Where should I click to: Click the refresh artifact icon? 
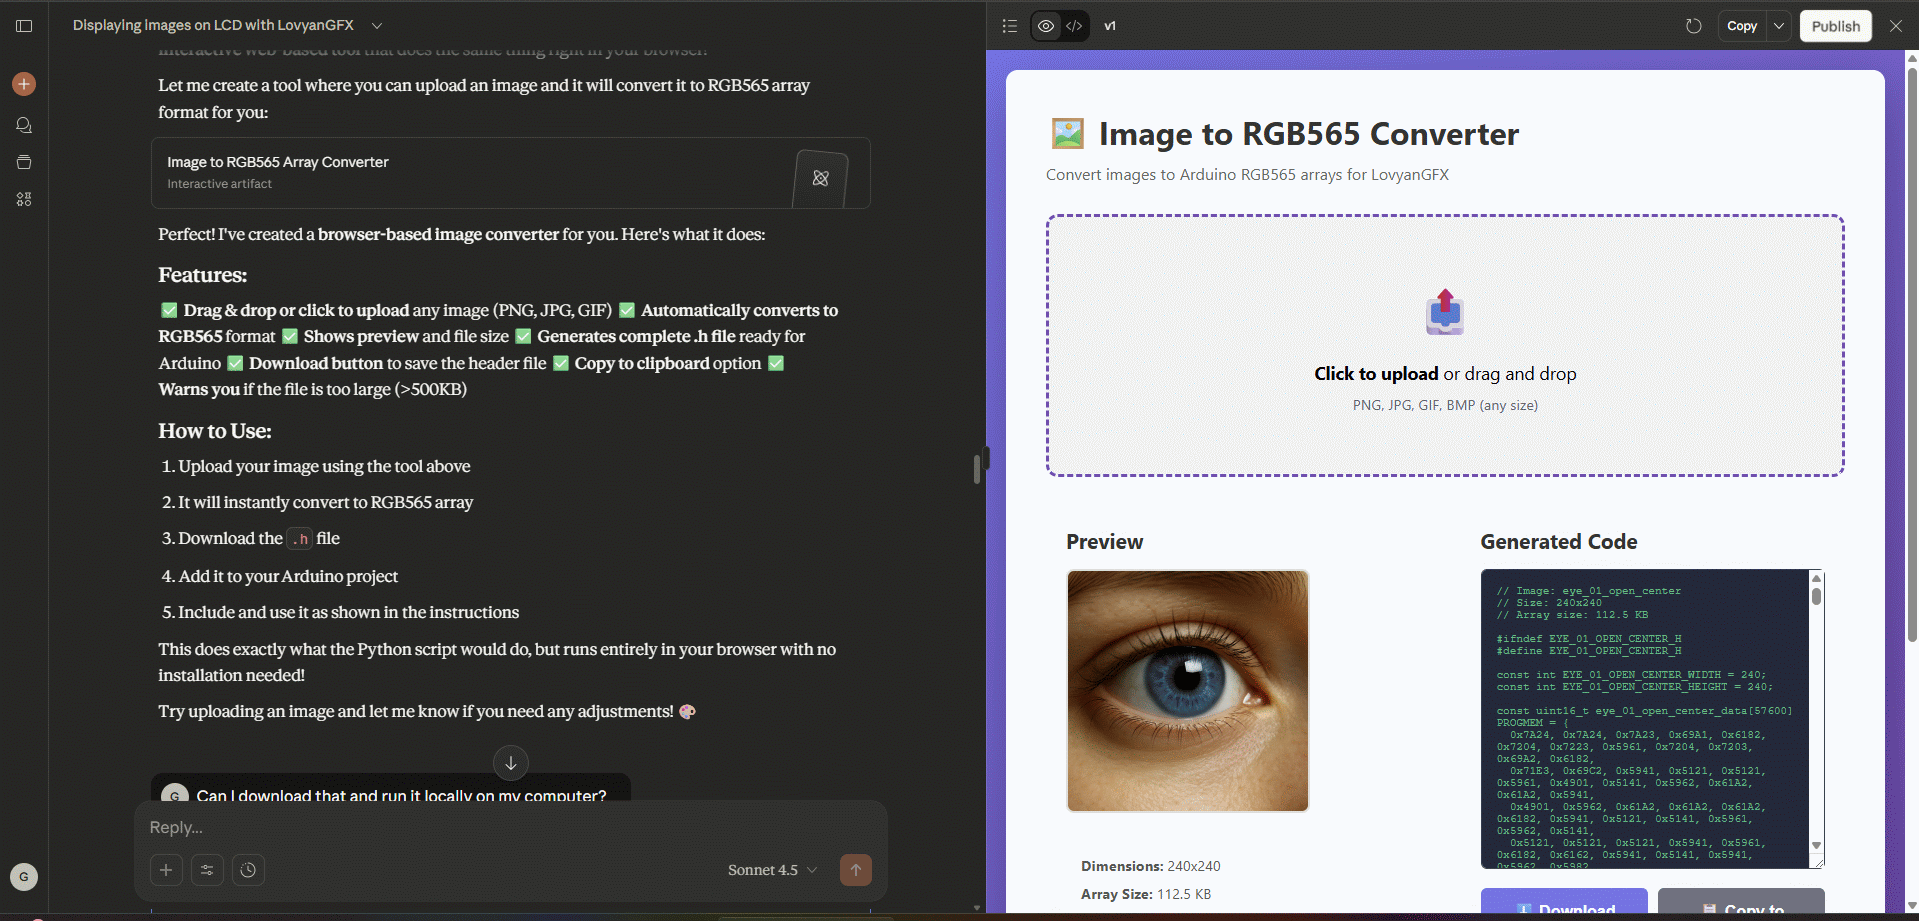click(x=1693, y=26)
